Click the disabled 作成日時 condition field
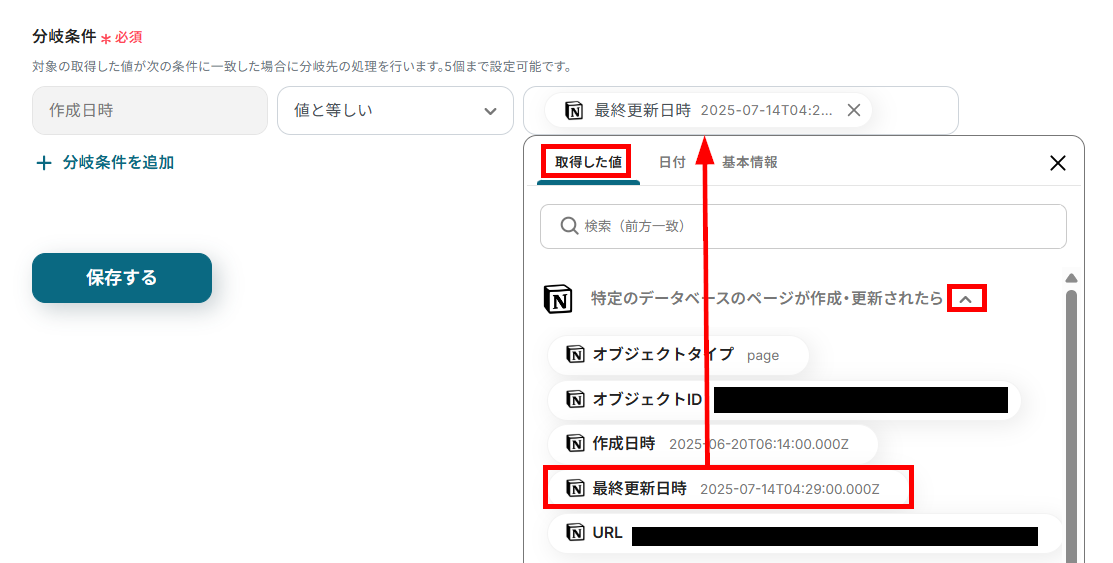Screen dimensions: 1113x563 pos(150,111)
